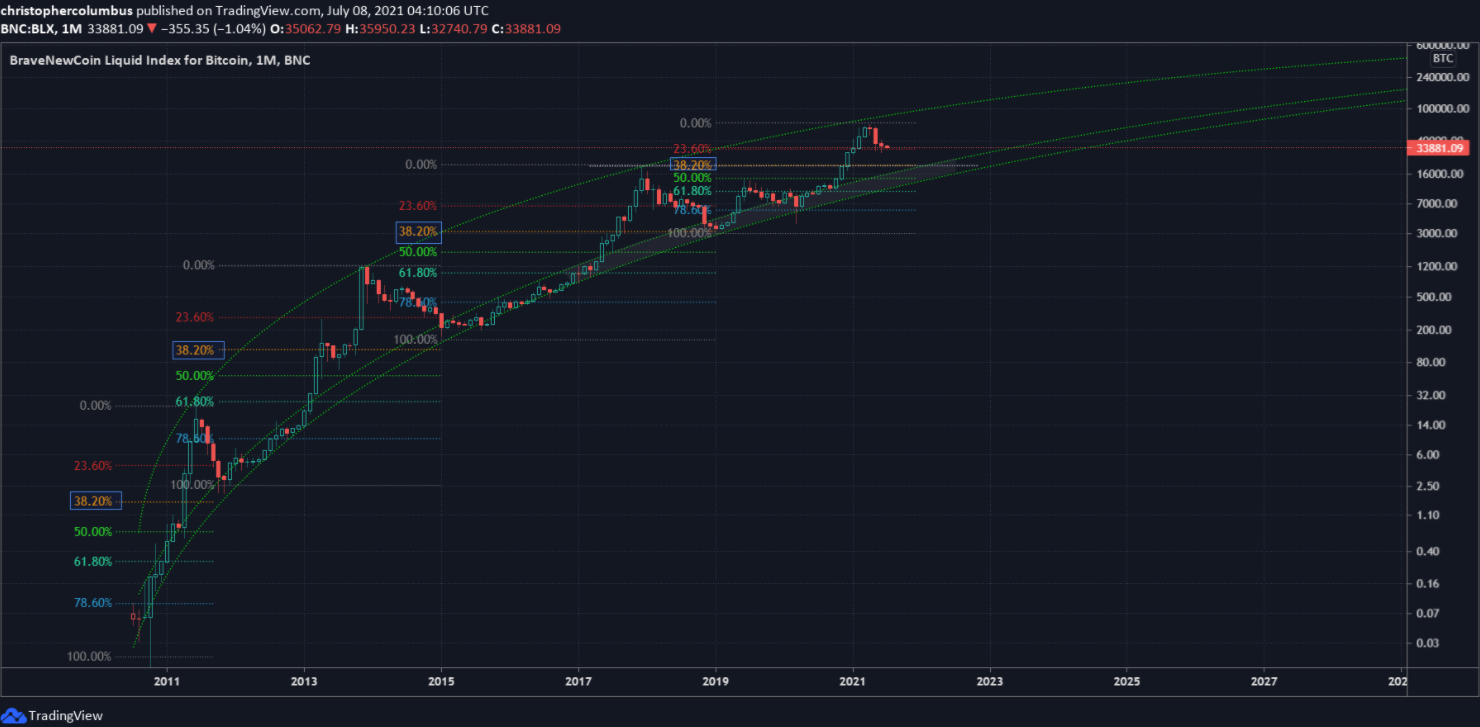Click the red down-arrow price change indicator
The image size is (1480, 727).
click(x=151, y=29)
